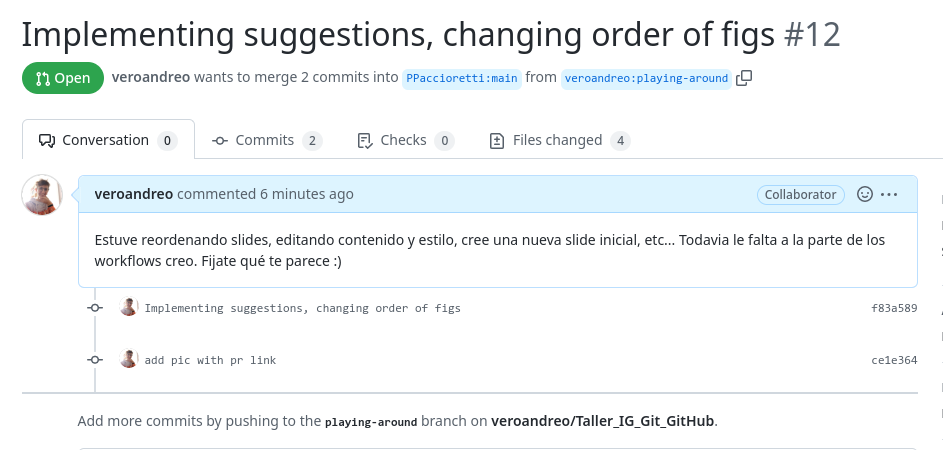
Task: Click the small avatar beside 'add pic' commit
Action: point(128,359)
